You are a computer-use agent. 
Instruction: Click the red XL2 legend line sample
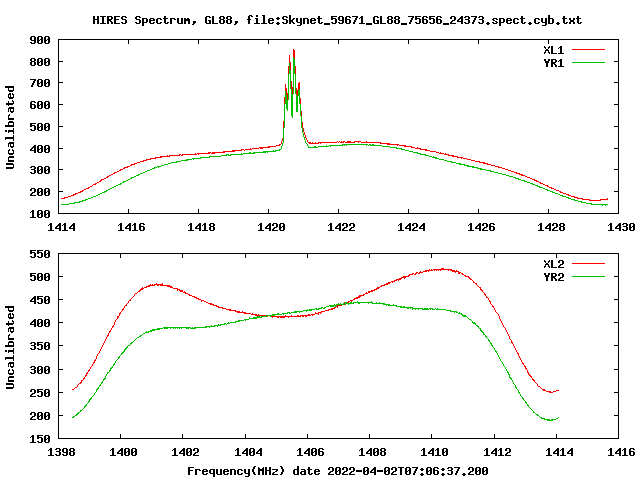pos(589,264)
